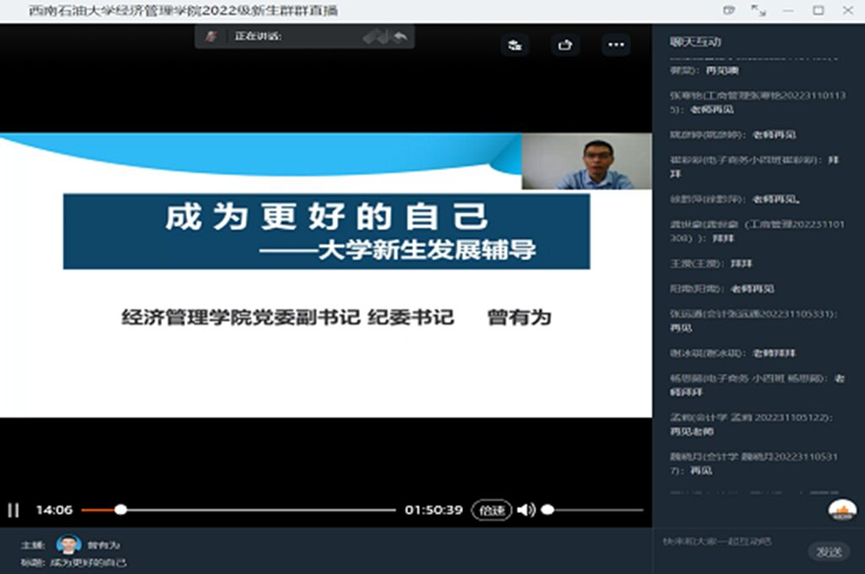Pause the livestream playback

(14, 510)
